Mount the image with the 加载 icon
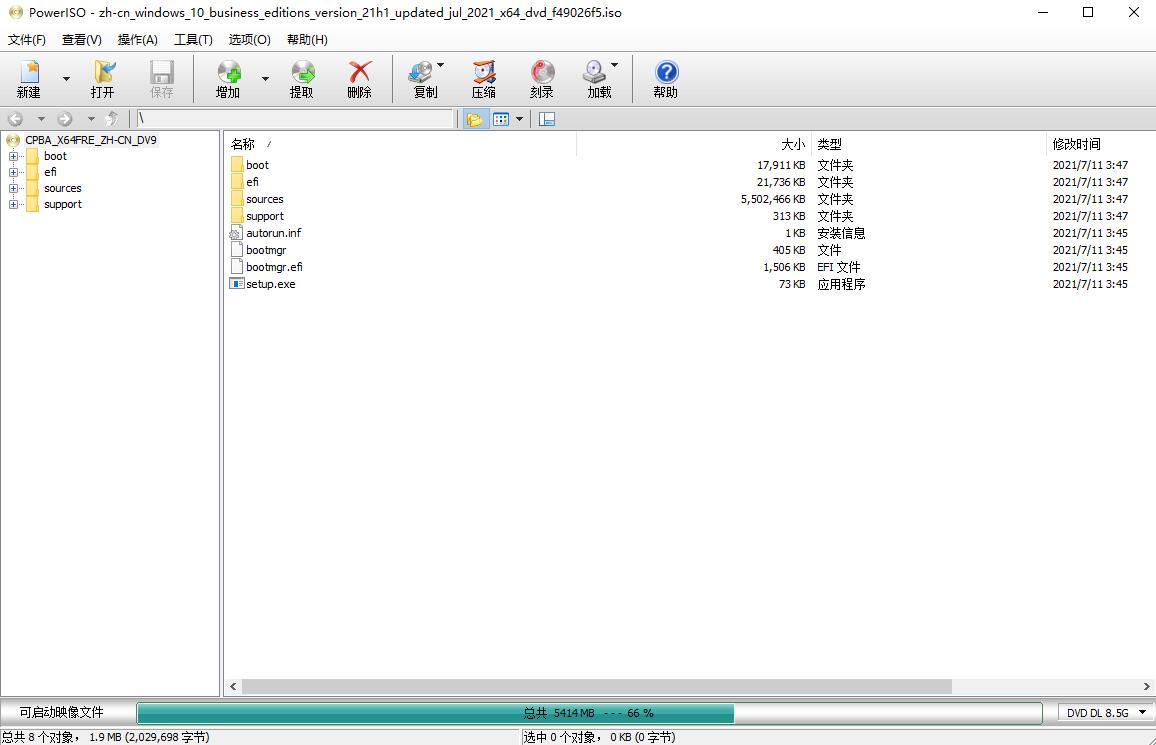1156x745 pixels. 598,78
